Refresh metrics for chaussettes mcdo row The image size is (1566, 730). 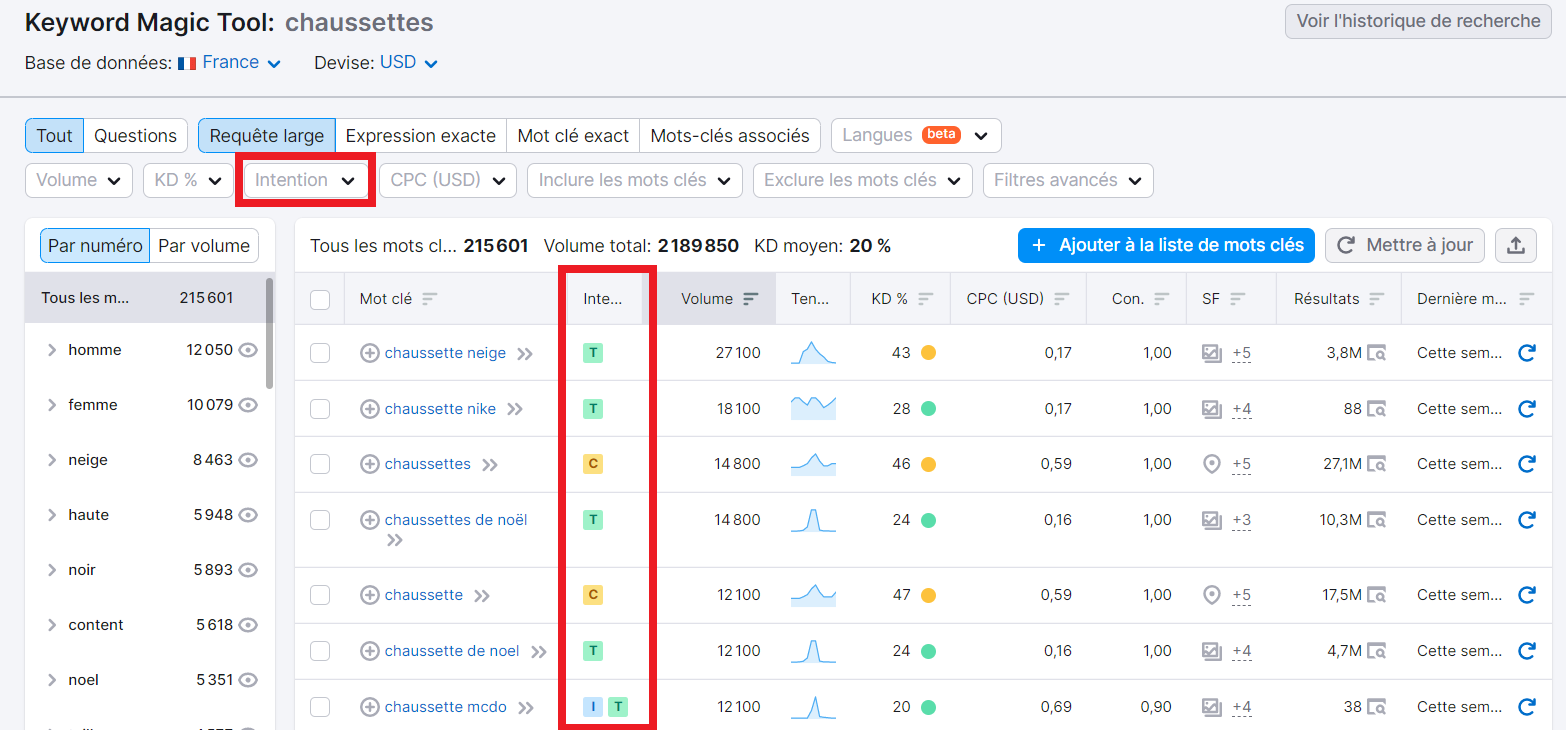click(x=1527, y=706)
